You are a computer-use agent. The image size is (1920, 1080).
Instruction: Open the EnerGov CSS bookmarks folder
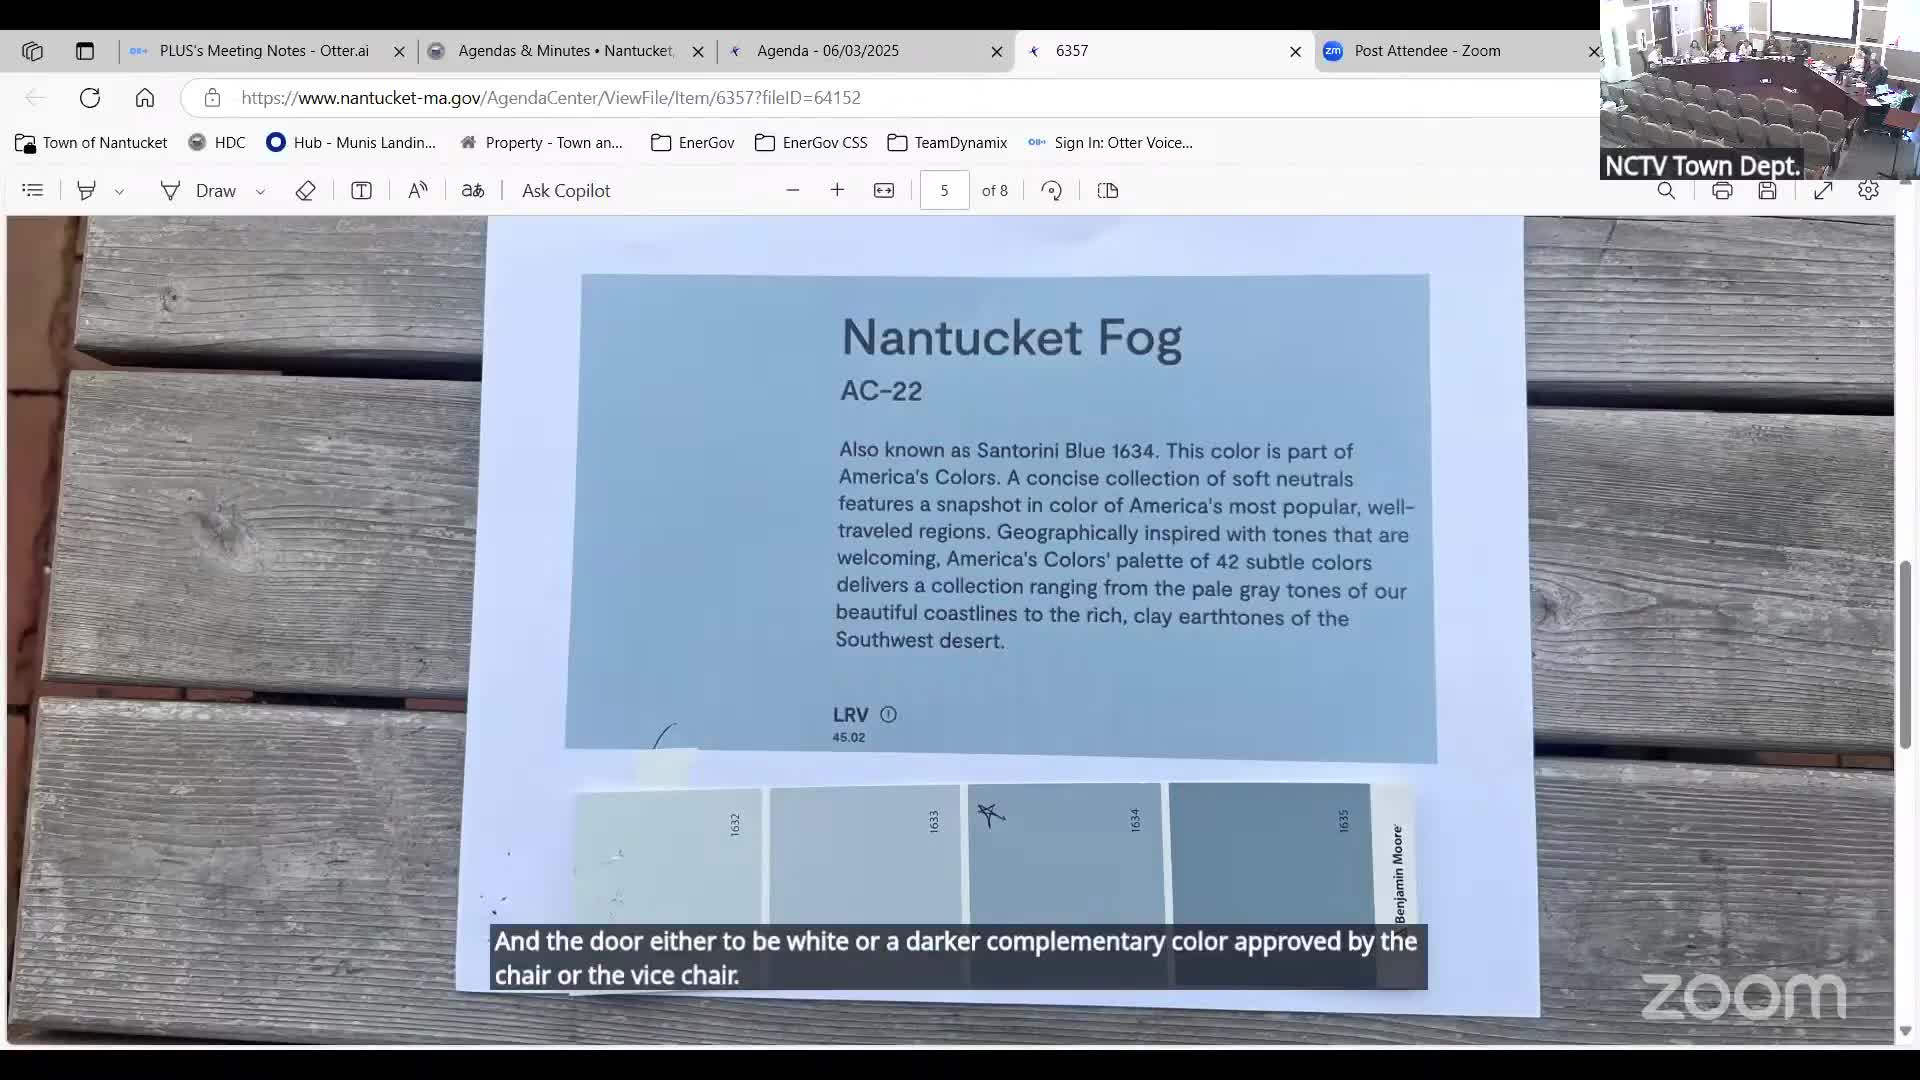click(x=811, y=143)
